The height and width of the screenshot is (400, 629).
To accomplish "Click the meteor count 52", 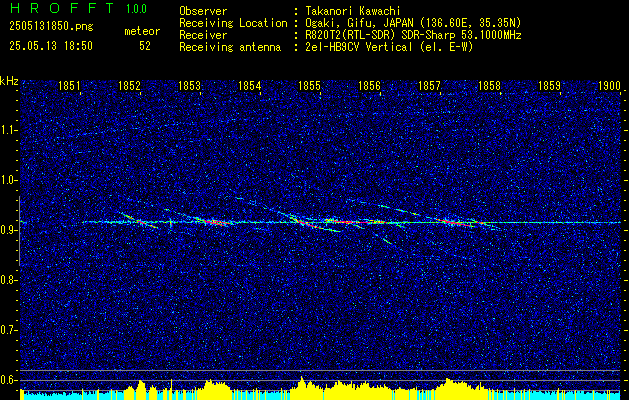I will (145, 46).
